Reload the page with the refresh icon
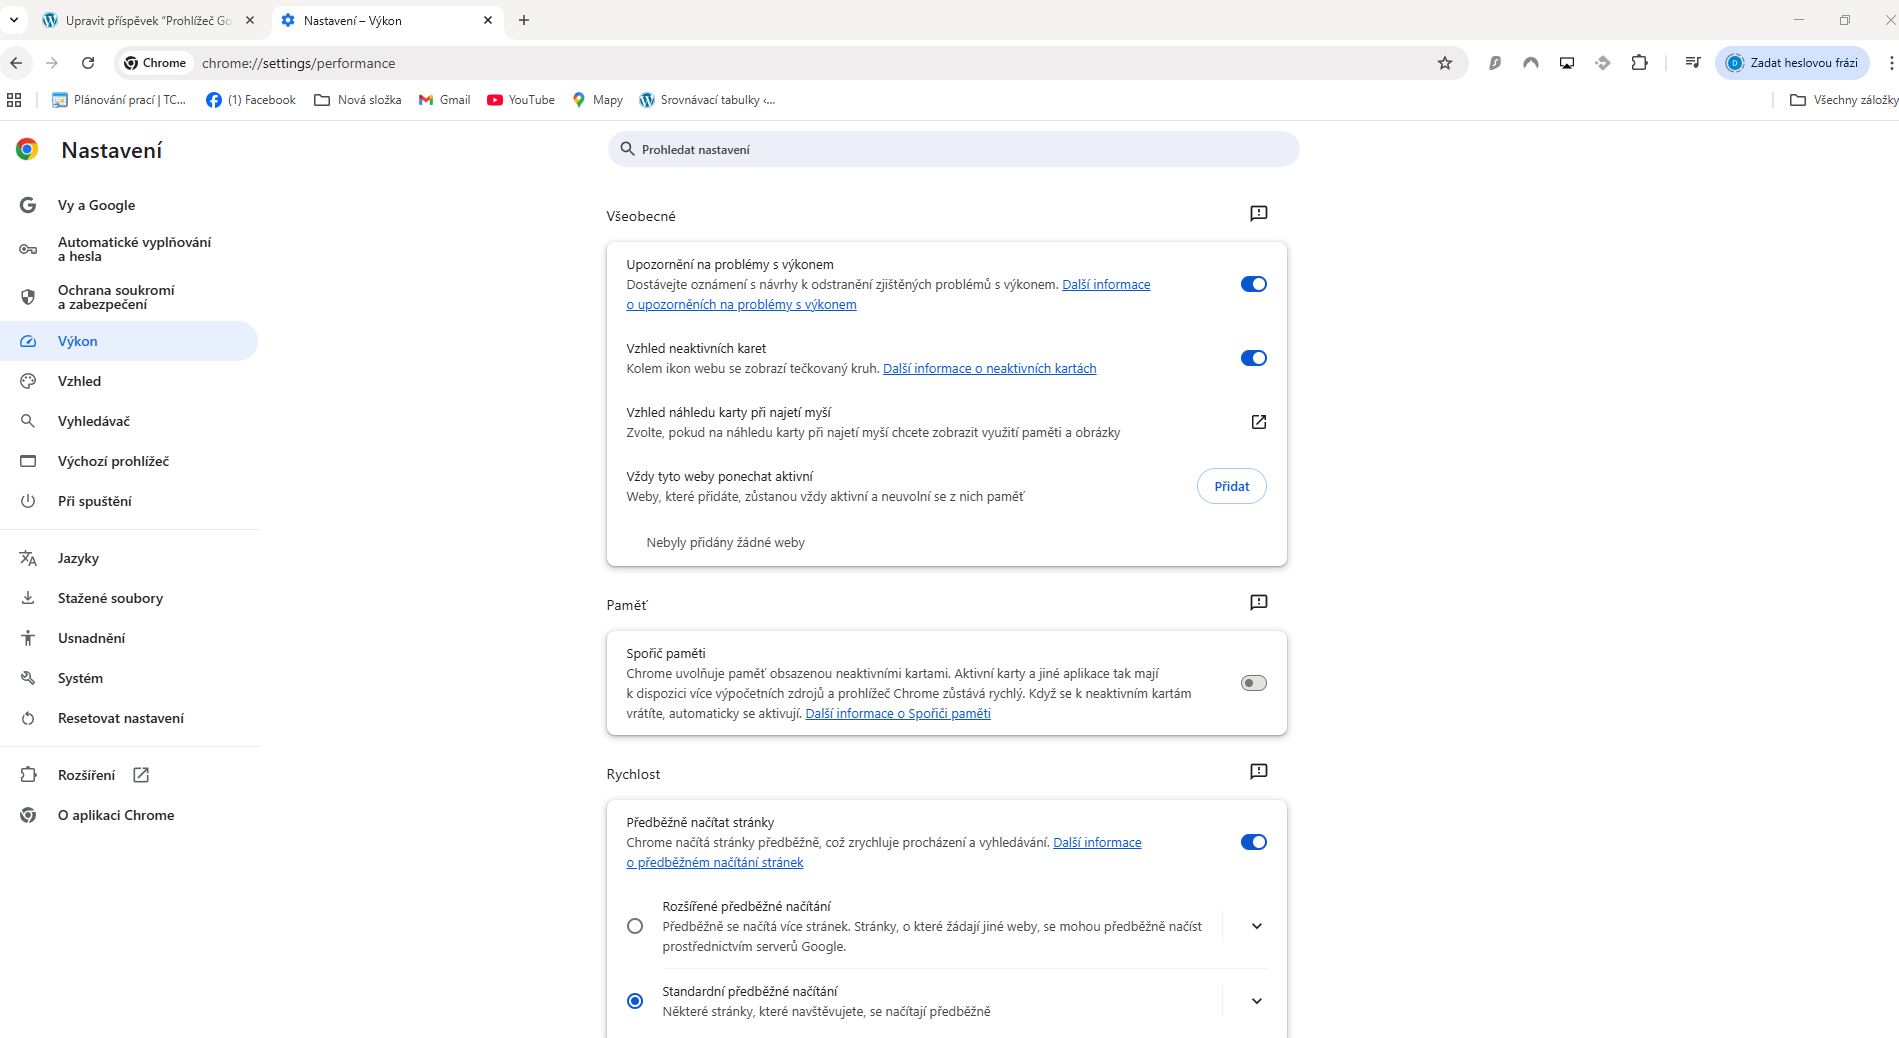1899x1038 pixels. pos(88,63)
